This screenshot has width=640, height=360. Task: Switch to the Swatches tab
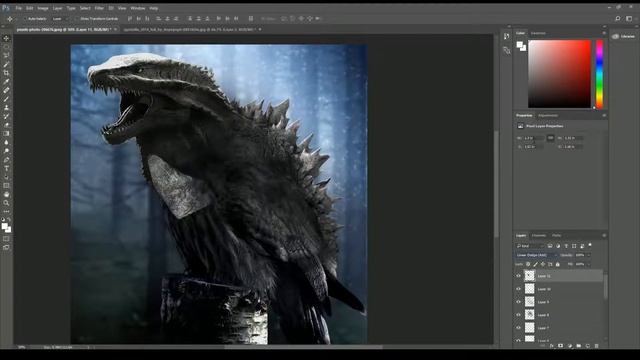coord(538,33)
